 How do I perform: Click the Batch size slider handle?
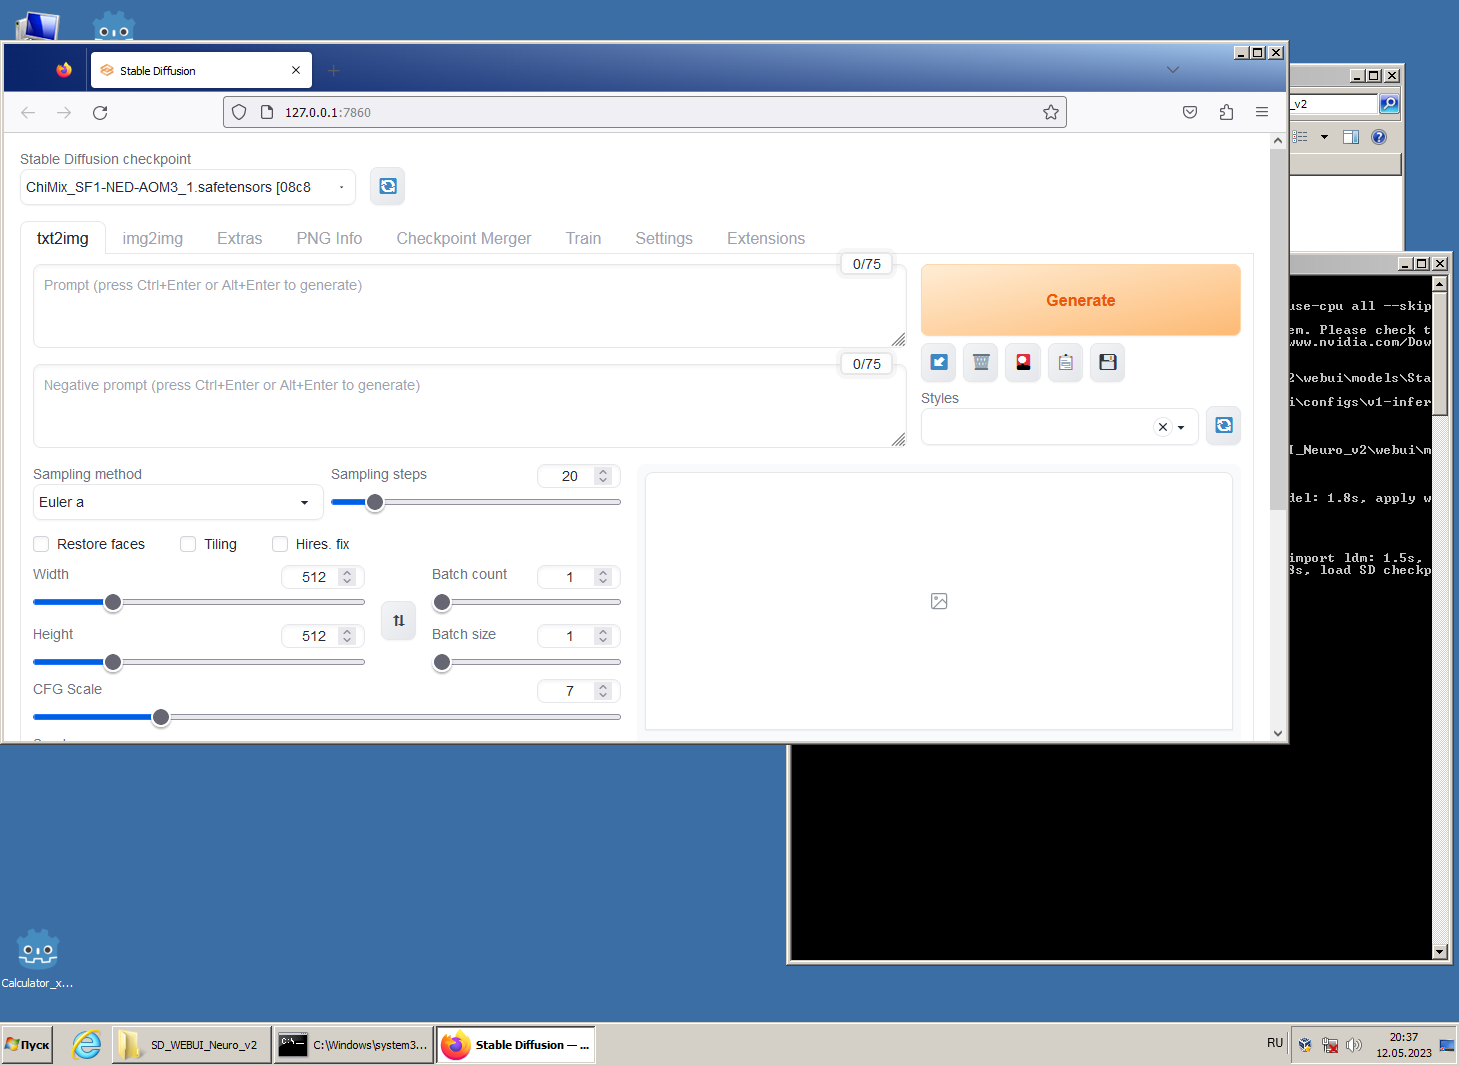tap(442, 662)
